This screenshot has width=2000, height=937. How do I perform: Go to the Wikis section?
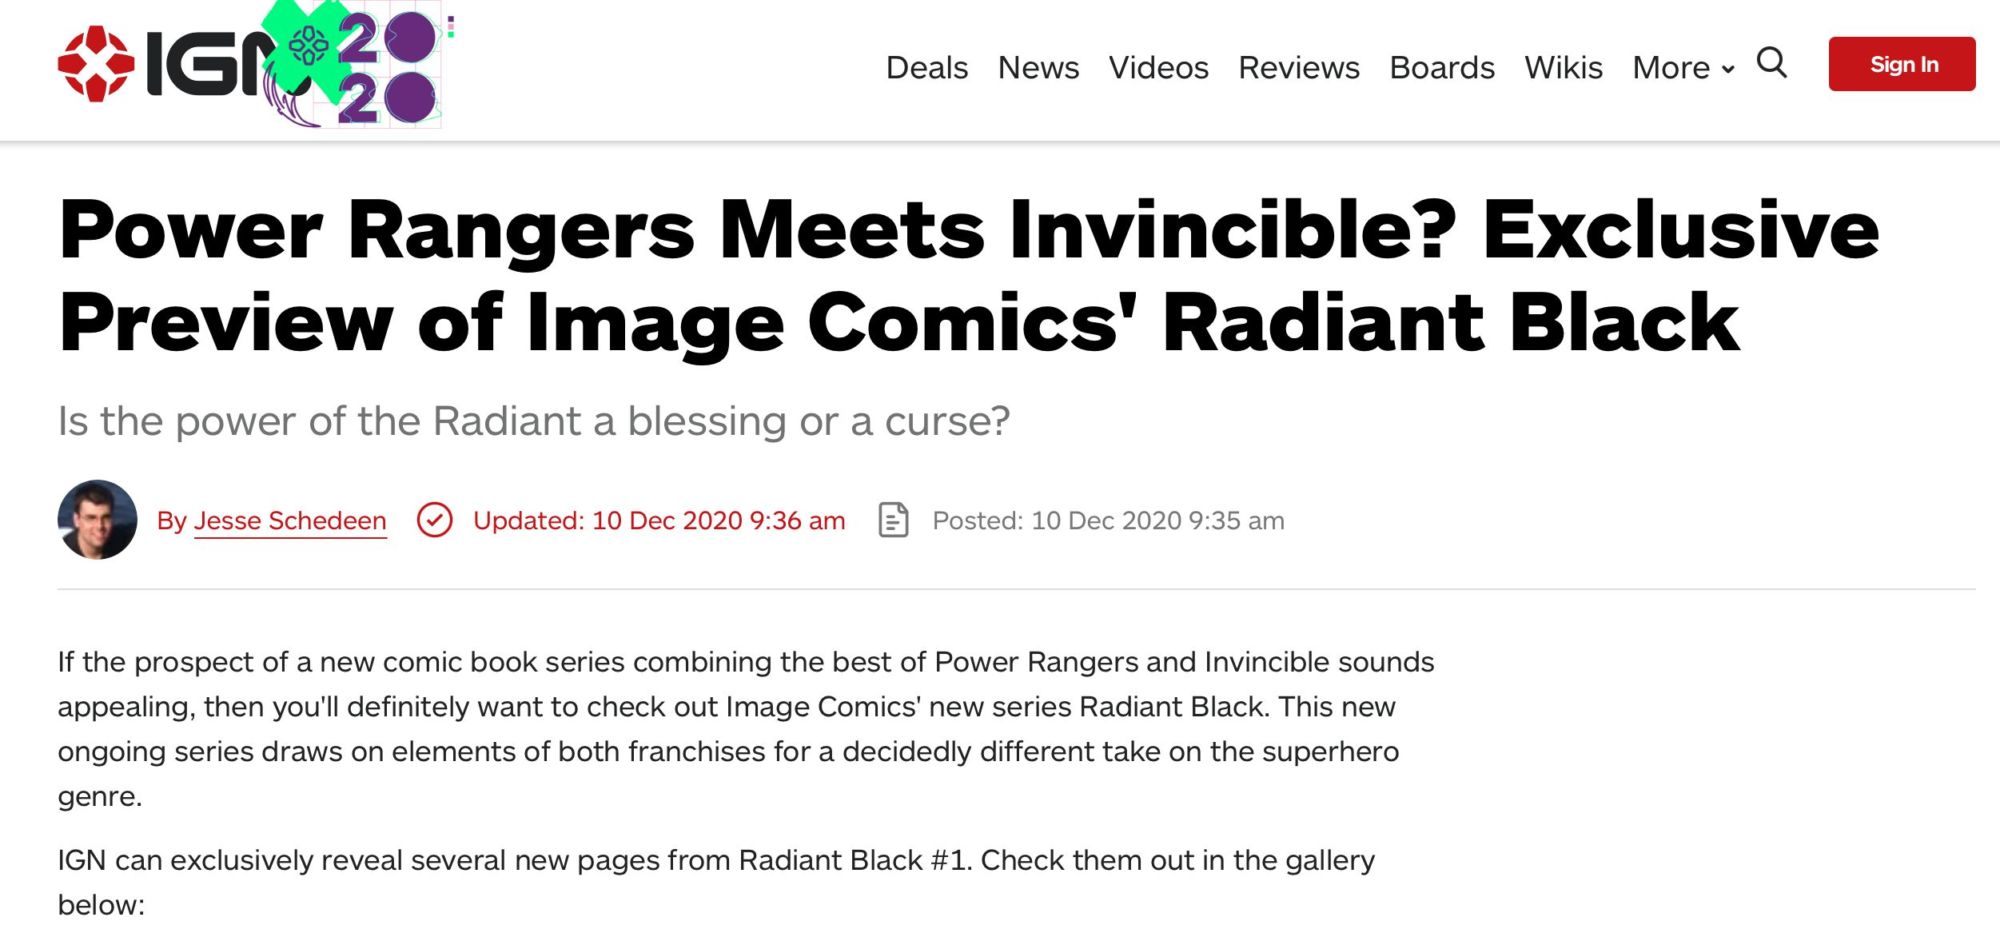click(1563, 67)
